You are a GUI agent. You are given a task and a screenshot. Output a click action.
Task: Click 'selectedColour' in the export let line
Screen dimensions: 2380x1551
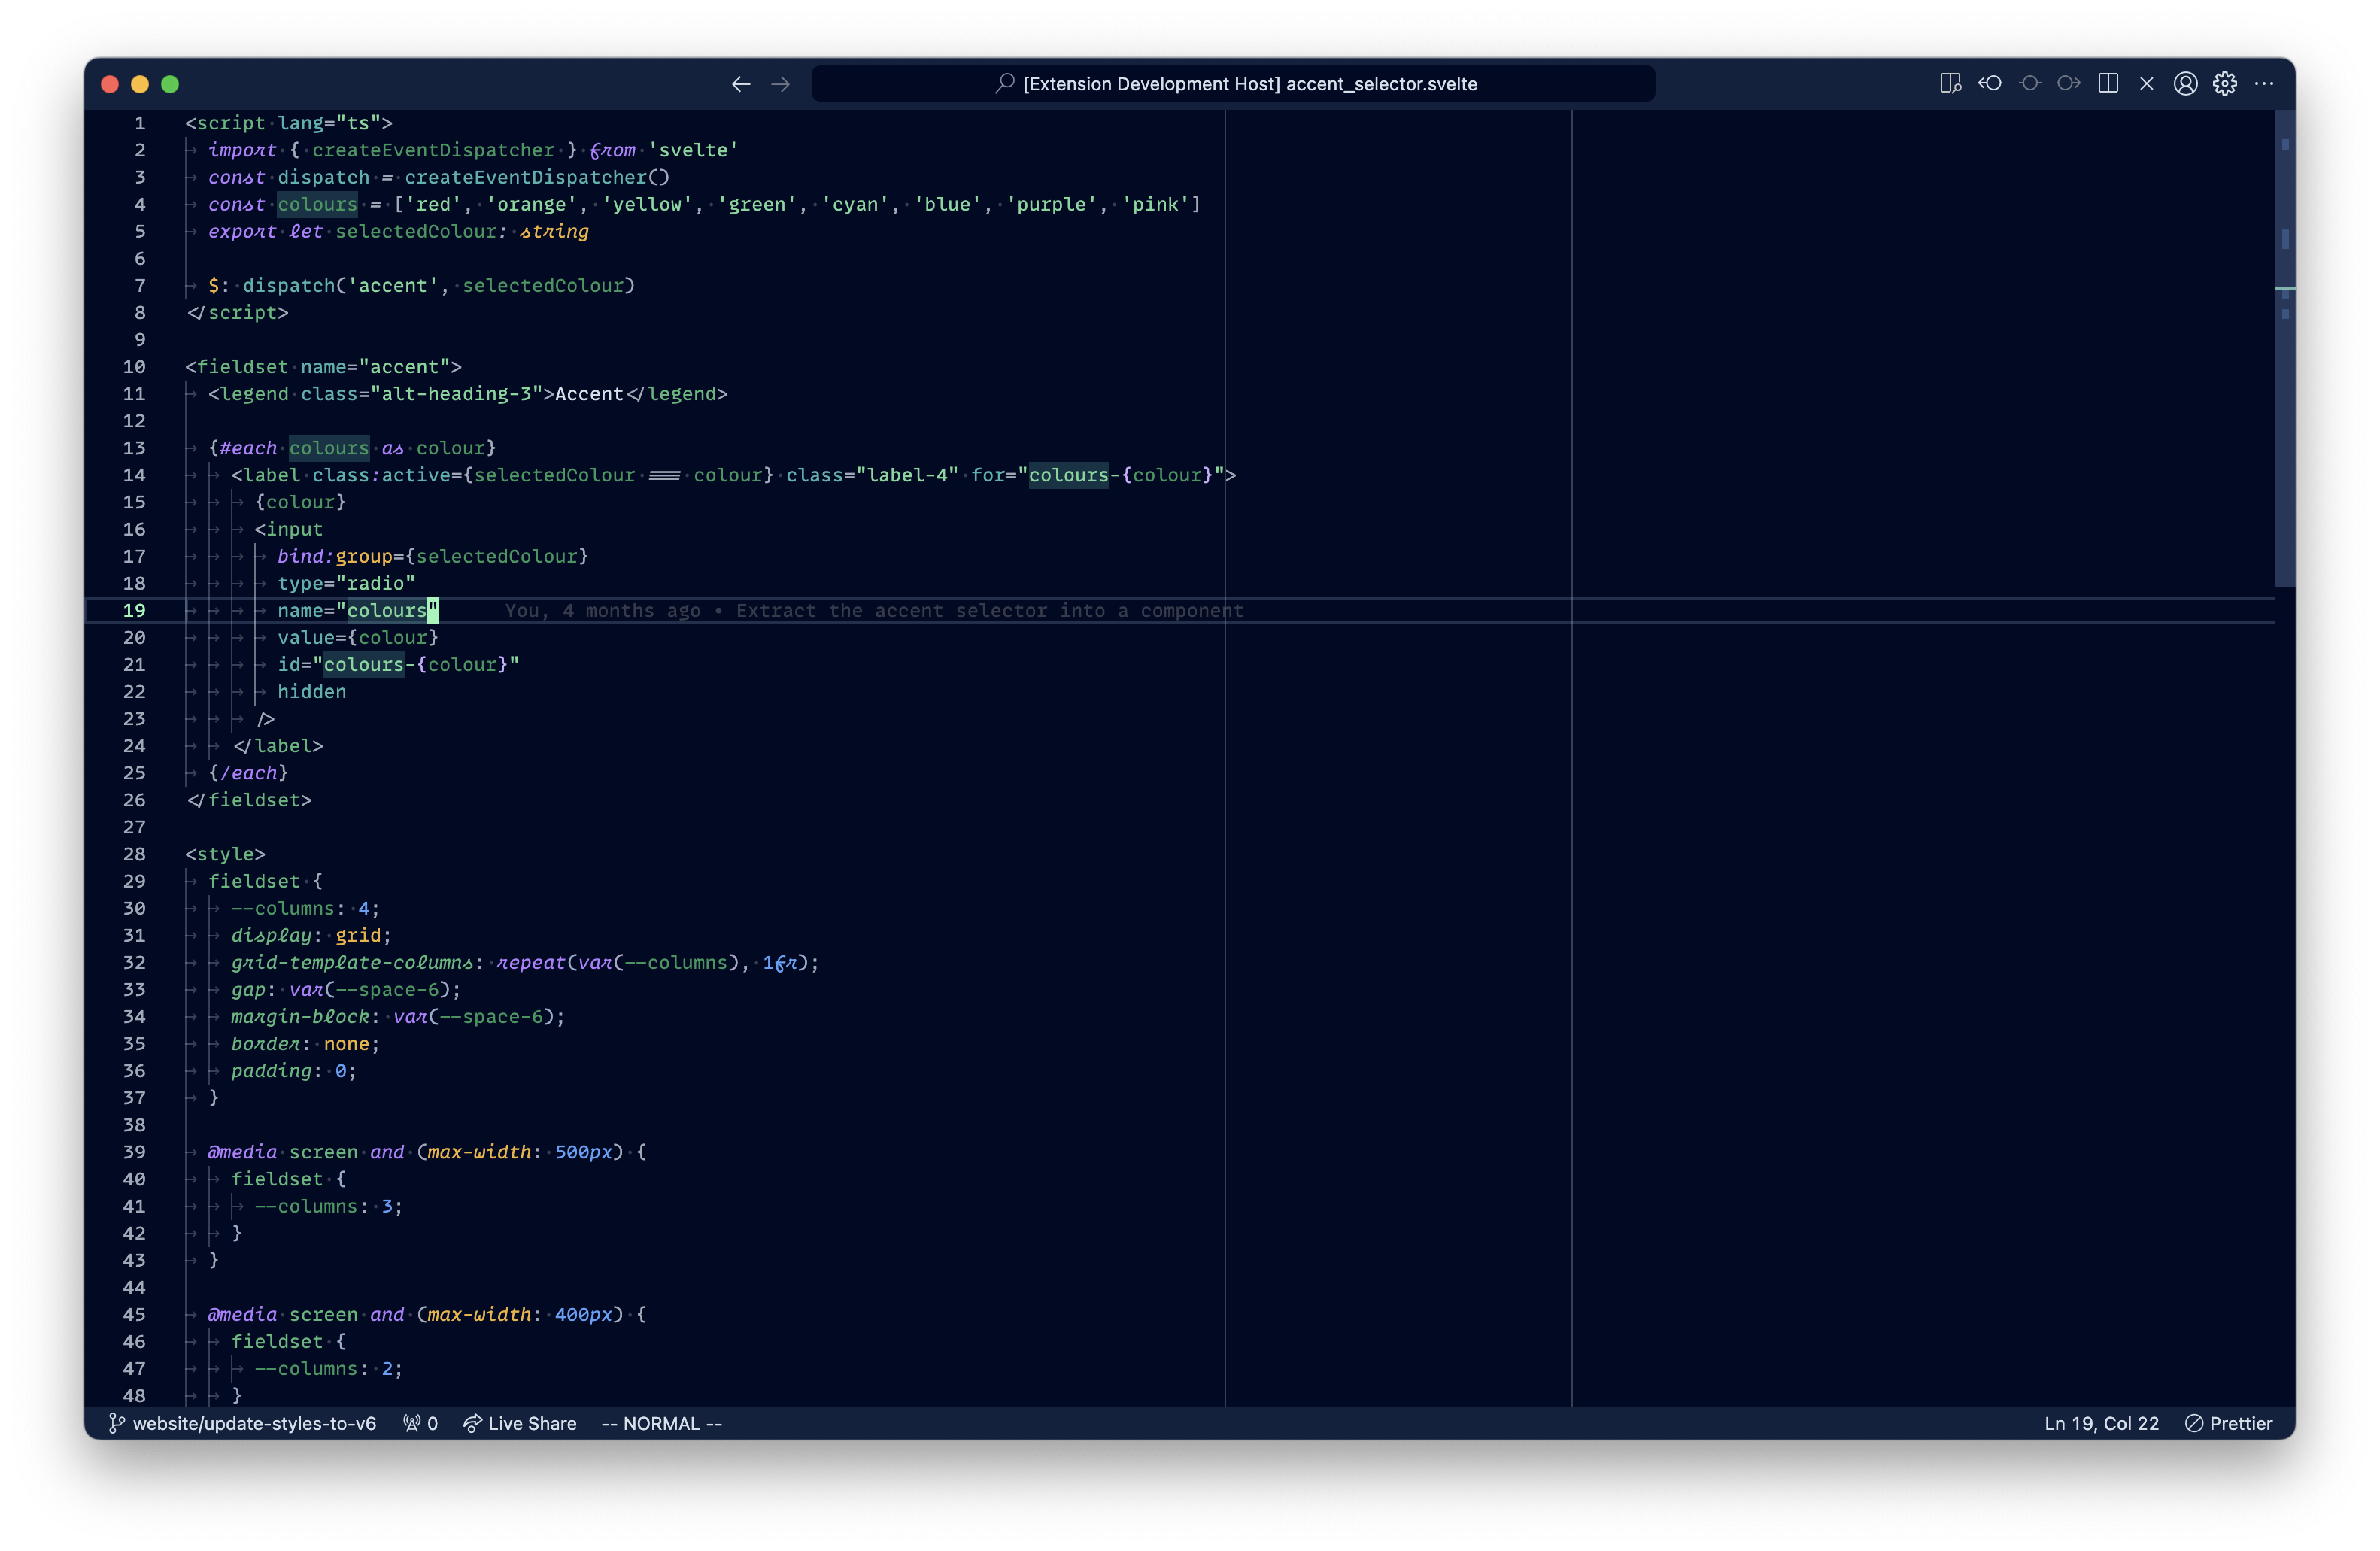pyautogui.click(x=416, y=230)
